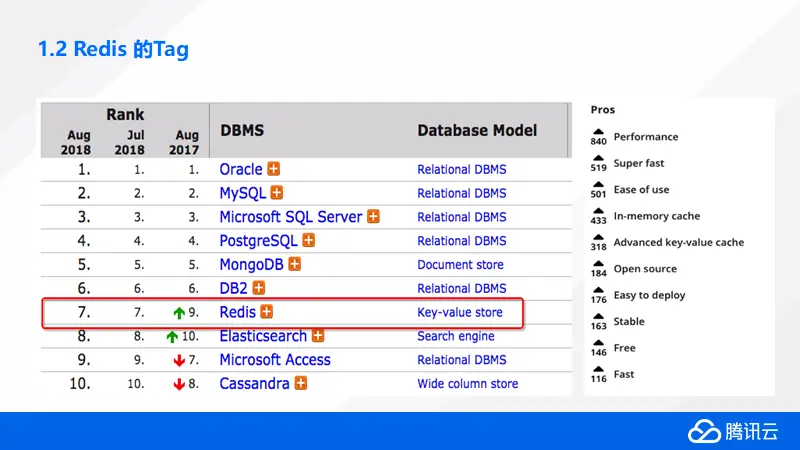Click the orange plus icon beside MySQL
Viewport: 800px width, 450px height.
[x=277, y=192]
